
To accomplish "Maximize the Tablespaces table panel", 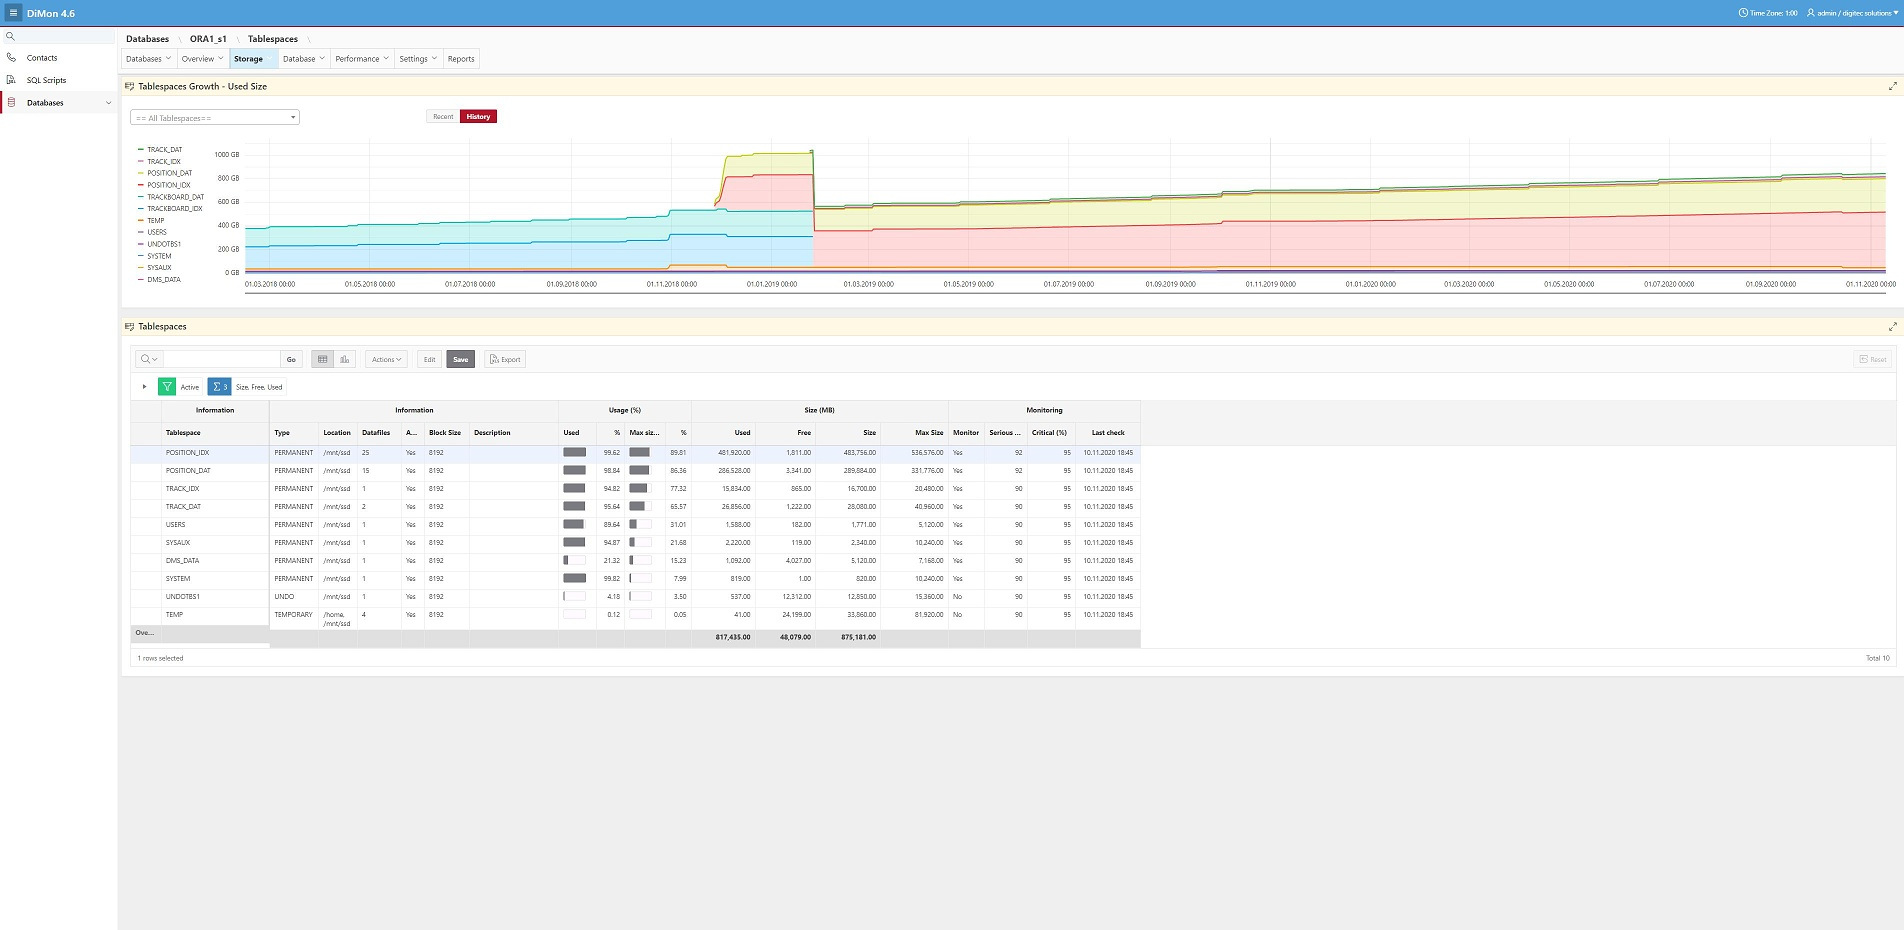I will pos(1892,327).
